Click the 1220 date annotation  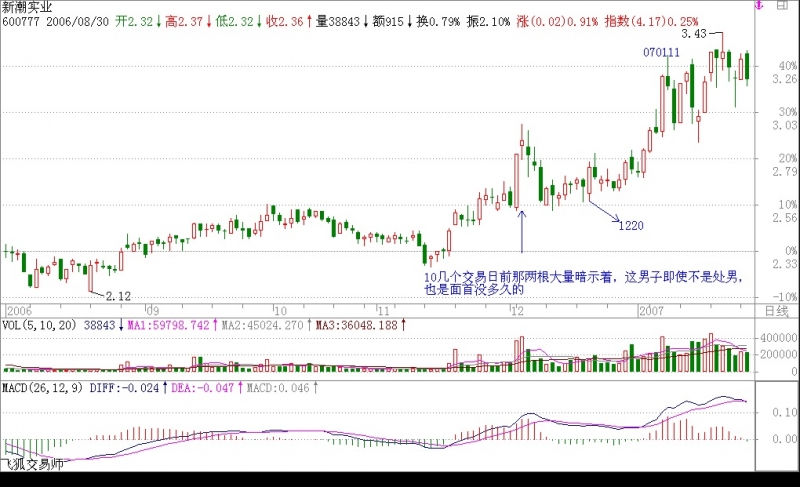(x=630, y=225)
